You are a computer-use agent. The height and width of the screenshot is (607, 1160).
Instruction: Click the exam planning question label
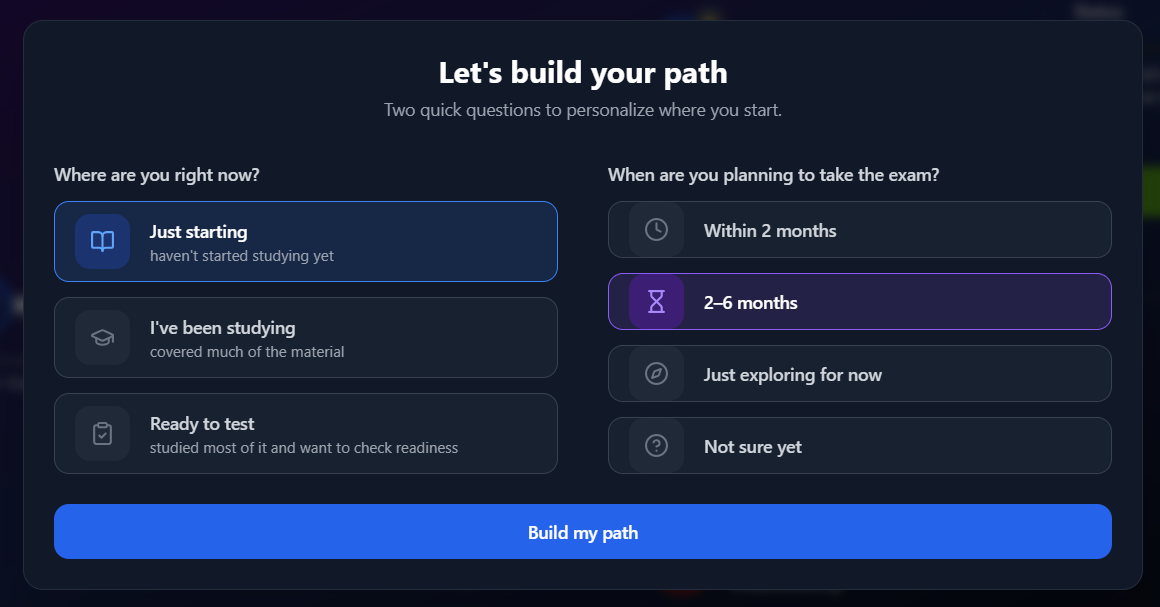[774, 174]
